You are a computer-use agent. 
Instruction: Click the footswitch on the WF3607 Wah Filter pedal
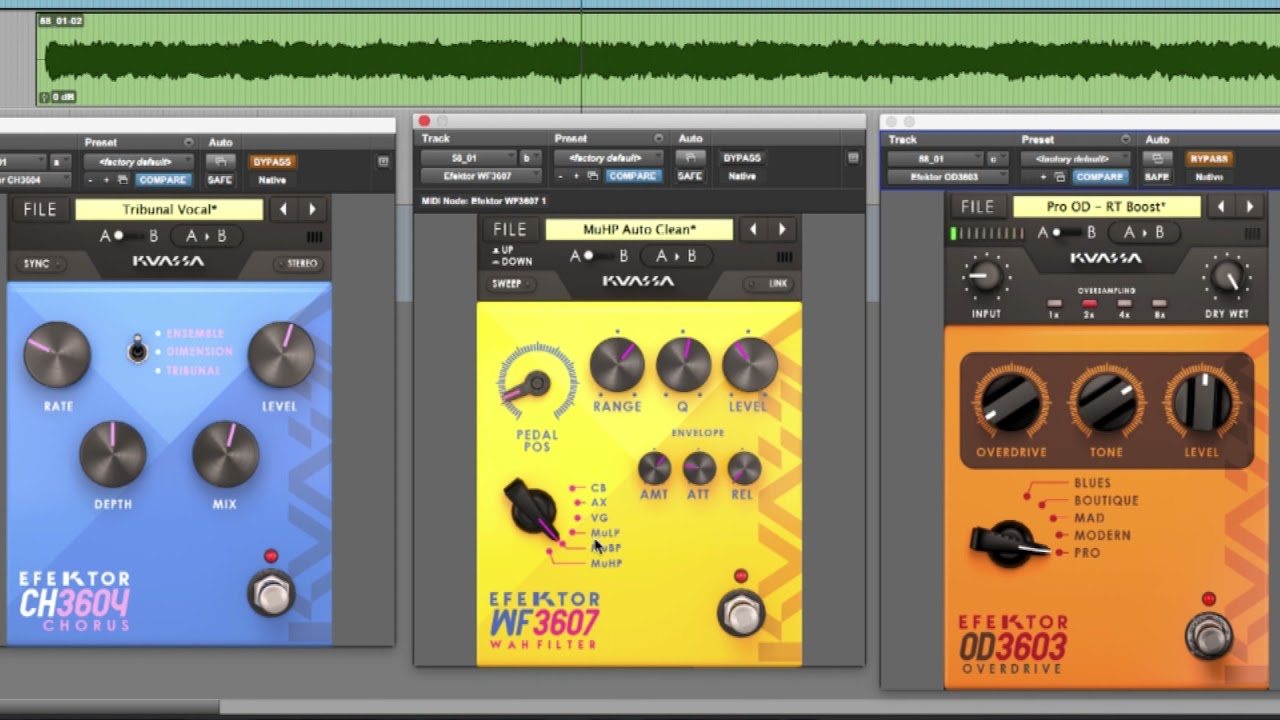coord(741,614)
